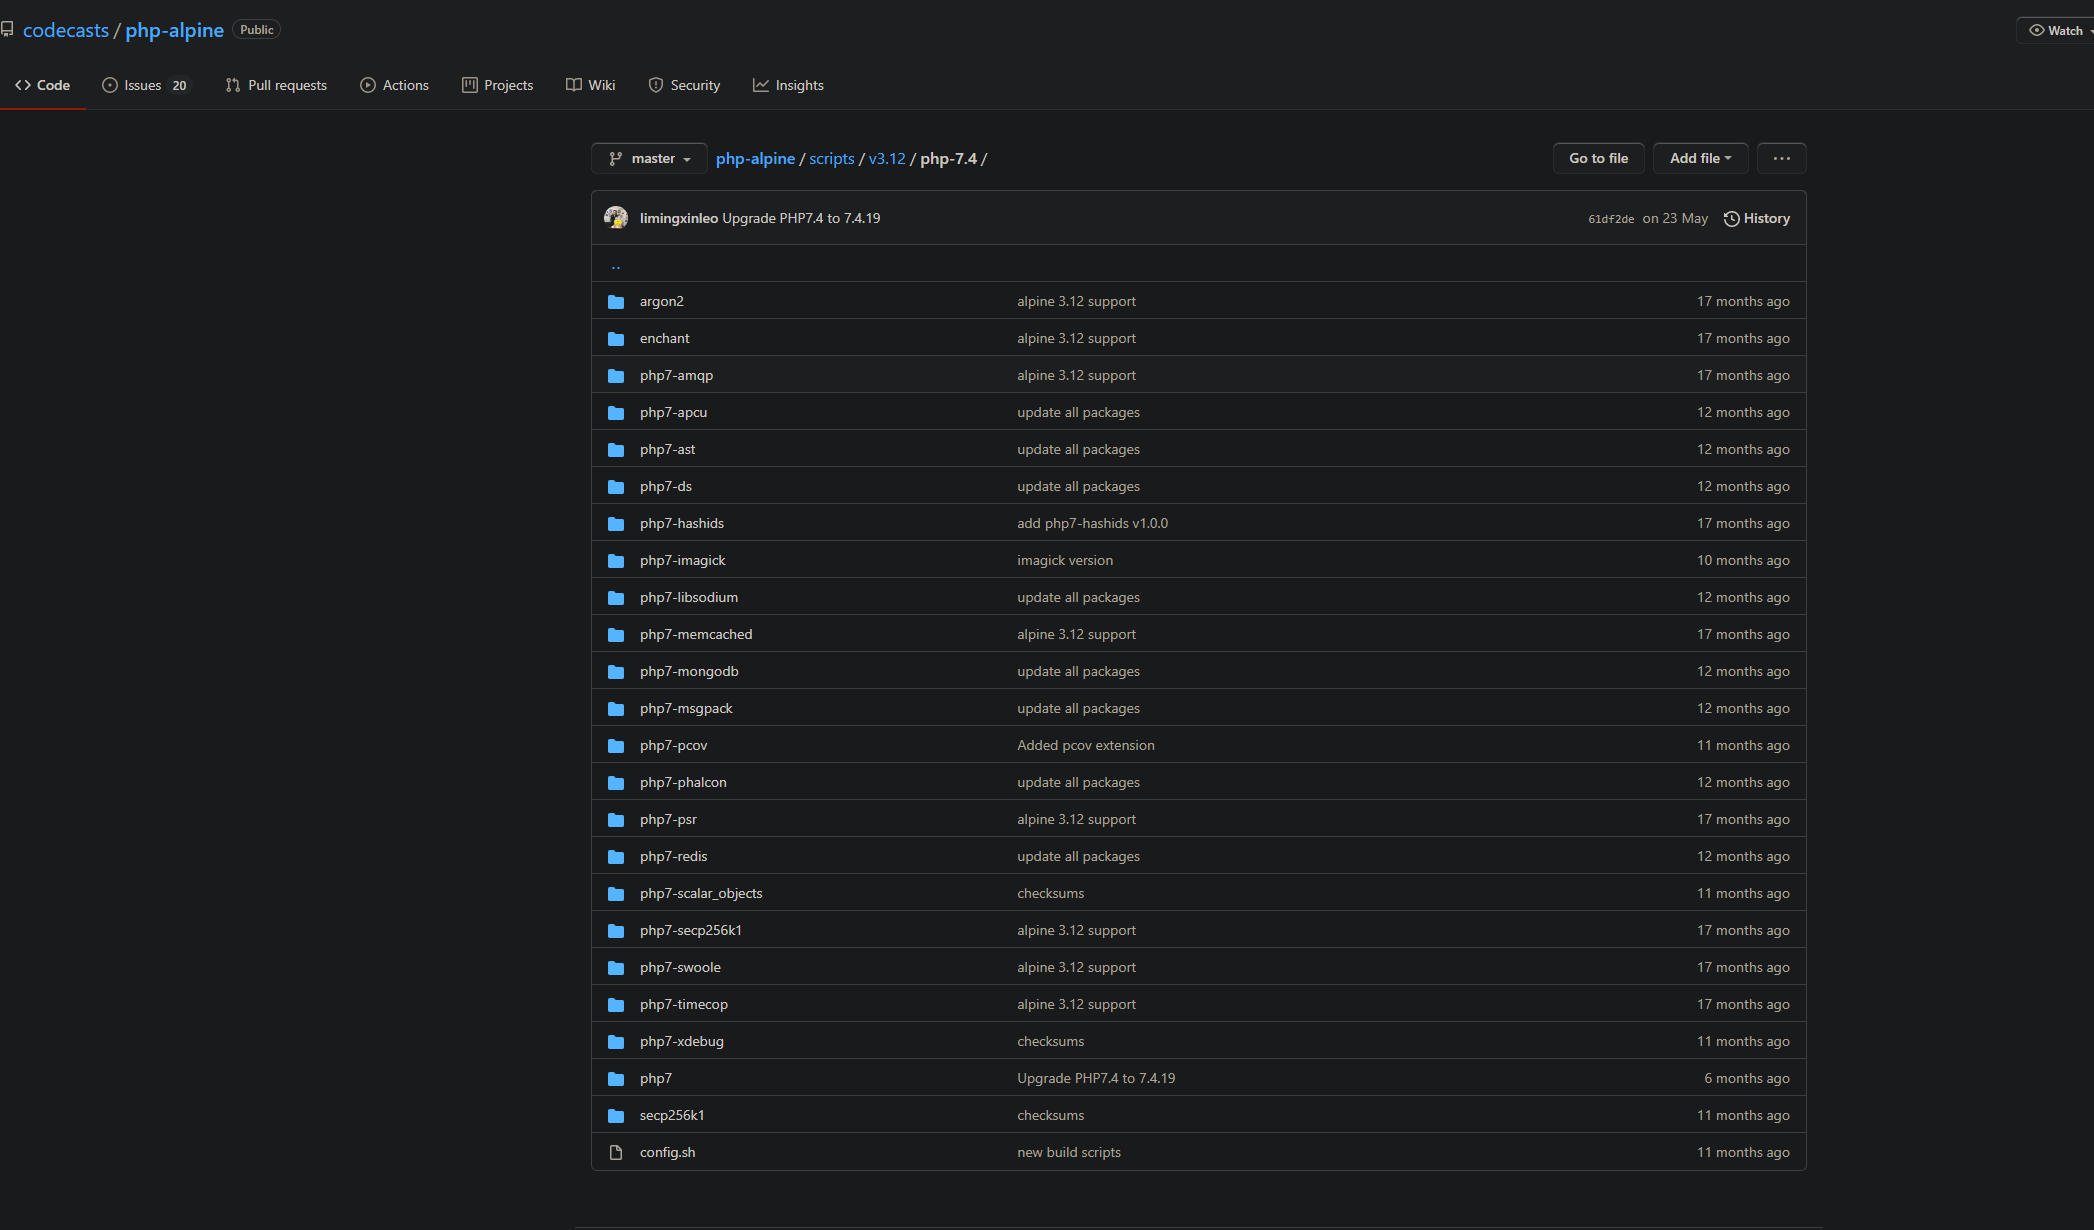This screenshot has height=1230, width=2094.
Task: Open the master branch dropdown
Action: tap(649, 159)
